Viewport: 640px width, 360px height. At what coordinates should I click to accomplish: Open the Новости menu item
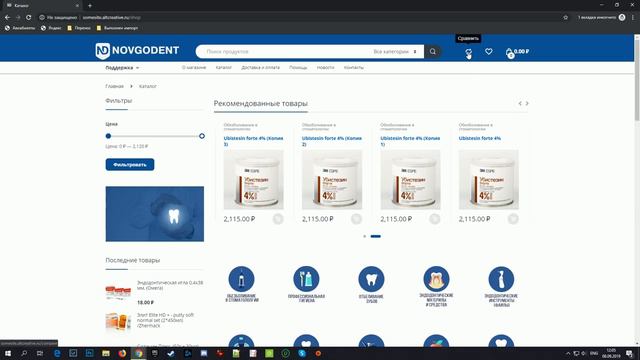tap(325, 68)
